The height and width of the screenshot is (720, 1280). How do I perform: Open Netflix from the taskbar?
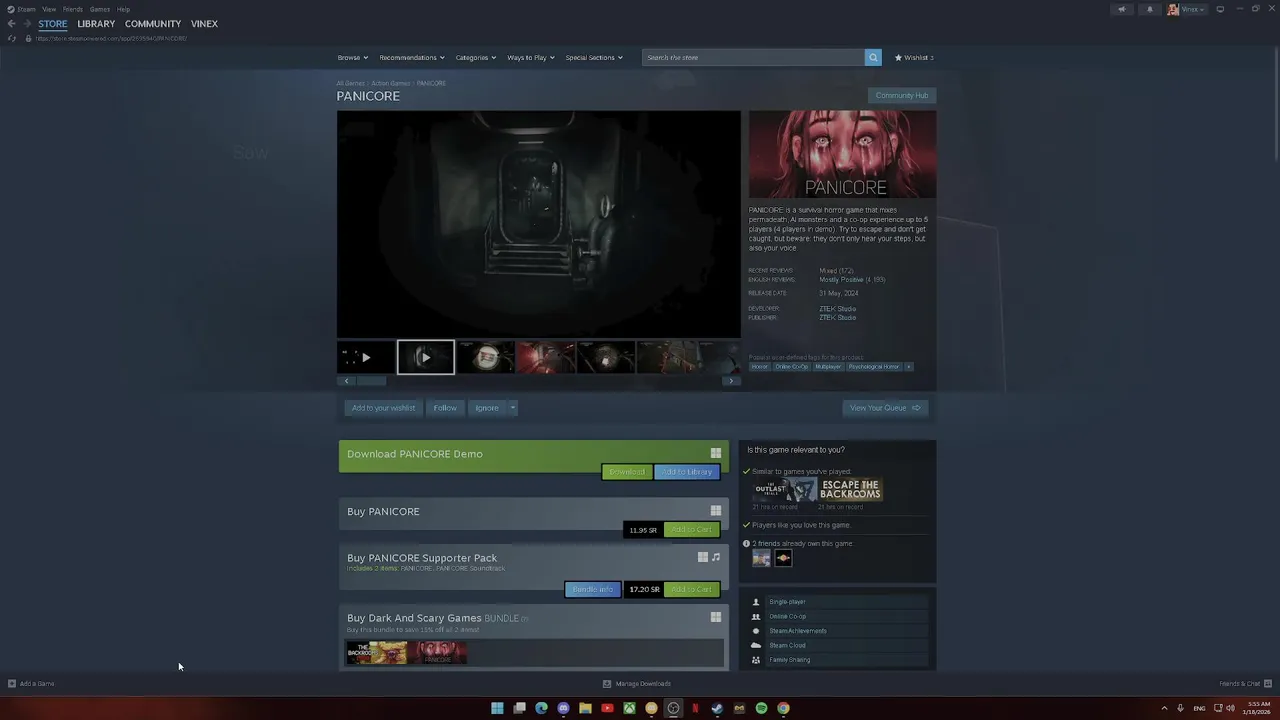coord(695,708)
